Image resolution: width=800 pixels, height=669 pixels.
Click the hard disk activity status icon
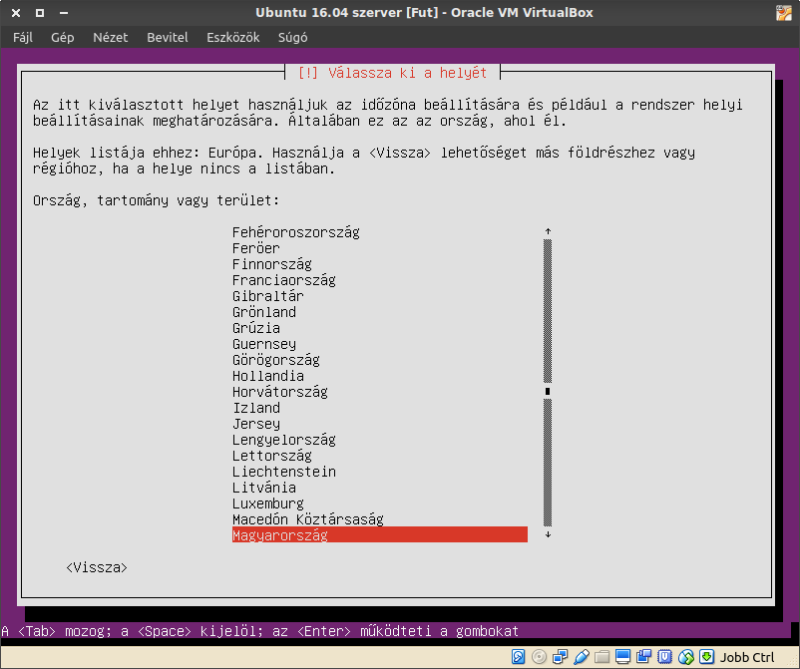click(x=518, y=656)
